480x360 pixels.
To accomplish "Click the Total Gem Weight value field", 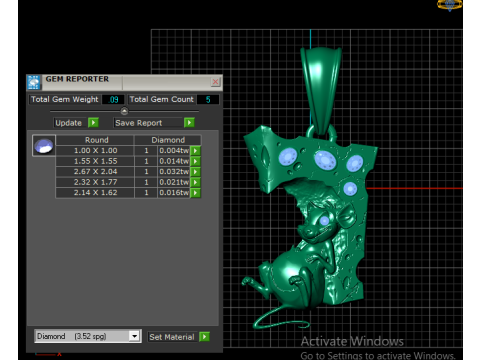I will tap(113, 100).
